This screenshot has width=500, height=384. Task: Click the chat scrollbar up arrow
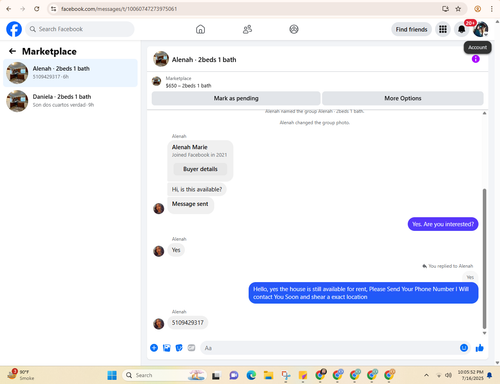(x=484, y=113)
